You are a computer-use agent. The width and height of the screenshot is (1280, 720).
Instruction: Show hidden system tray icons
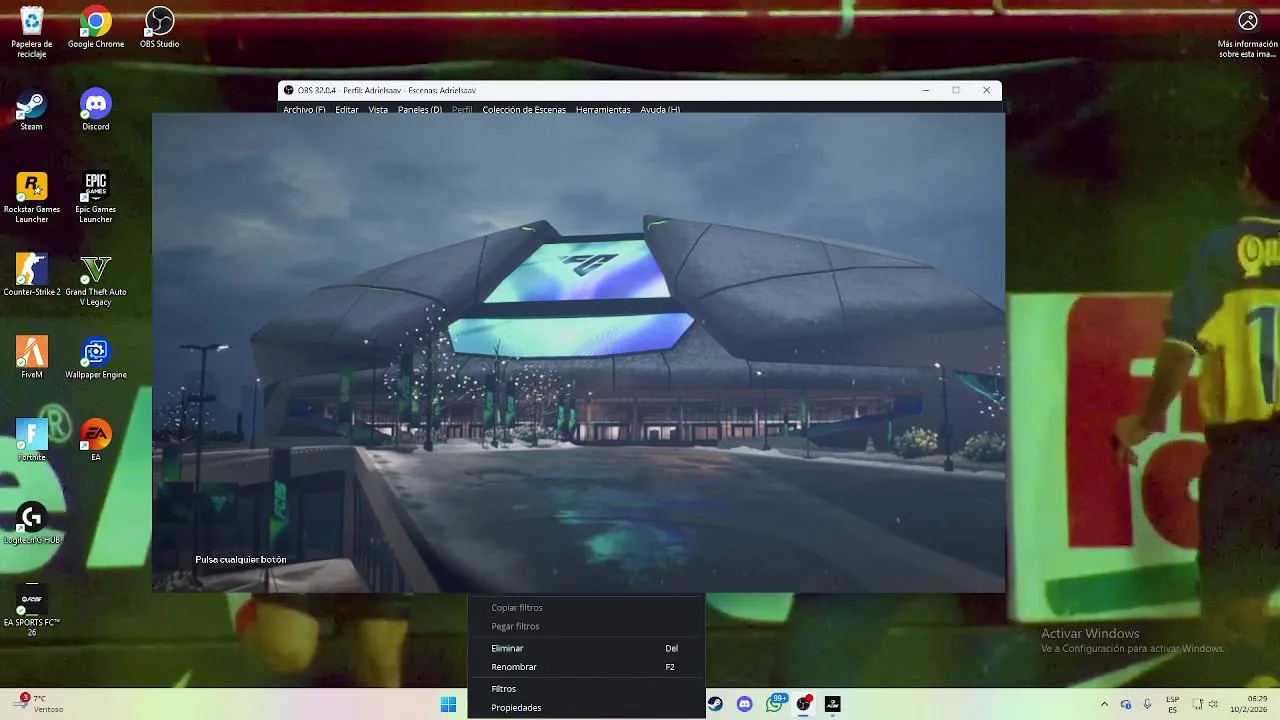pos(1104,704)
